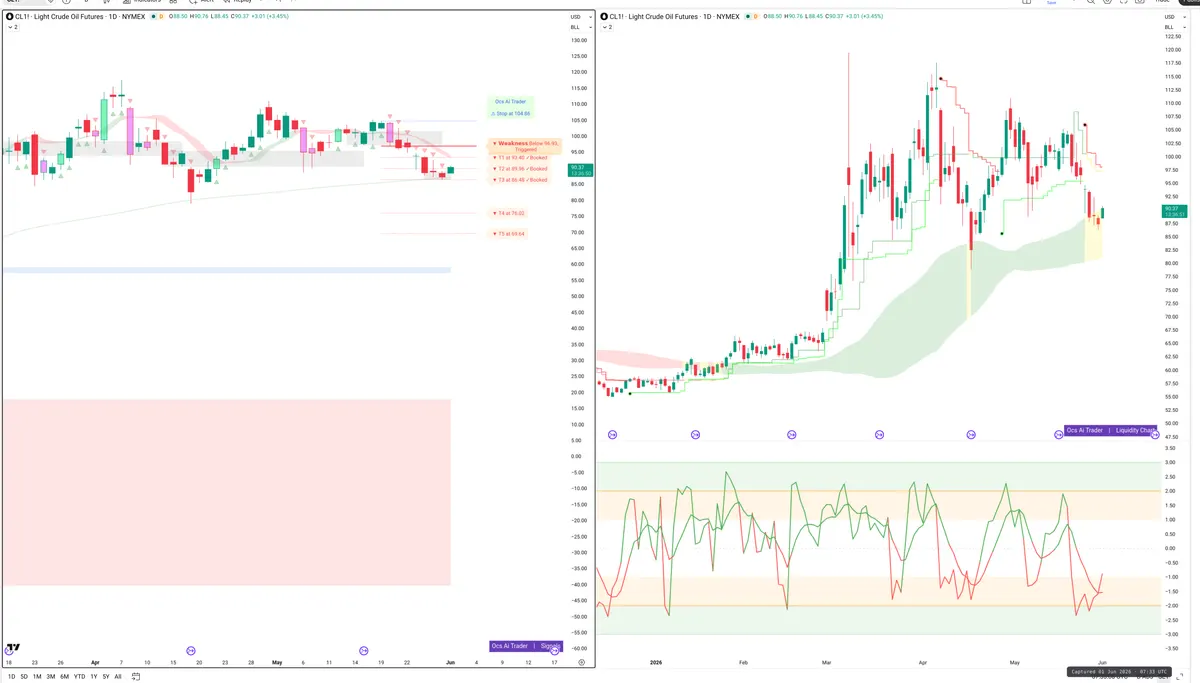
Task: Select the 5D date range
Action: coord(24,676)
